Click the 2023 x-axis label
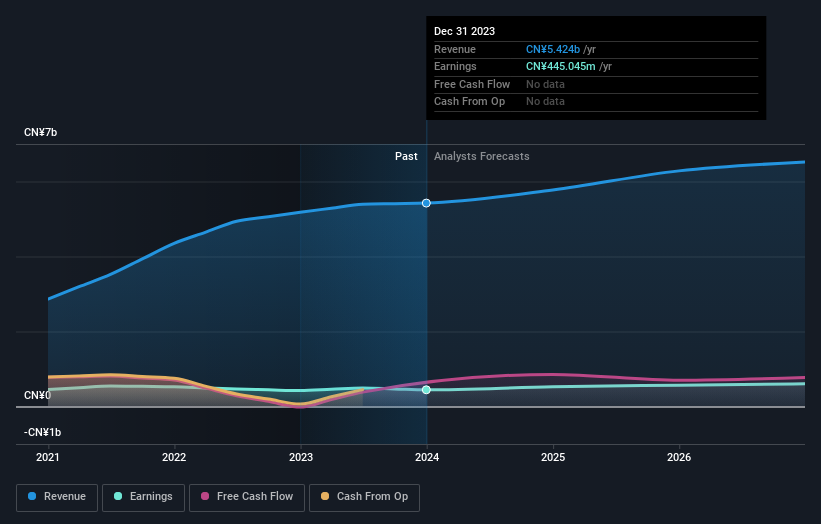The width and height of the screenshot is (821, 524). click(301, 458)
